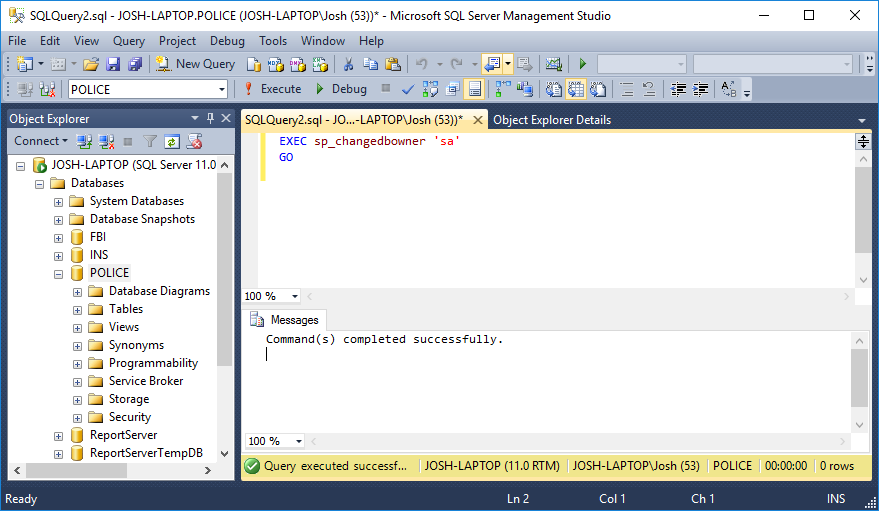Screen dimensions: 879x511
Task: Select the Messages tab
Action: 285,320
